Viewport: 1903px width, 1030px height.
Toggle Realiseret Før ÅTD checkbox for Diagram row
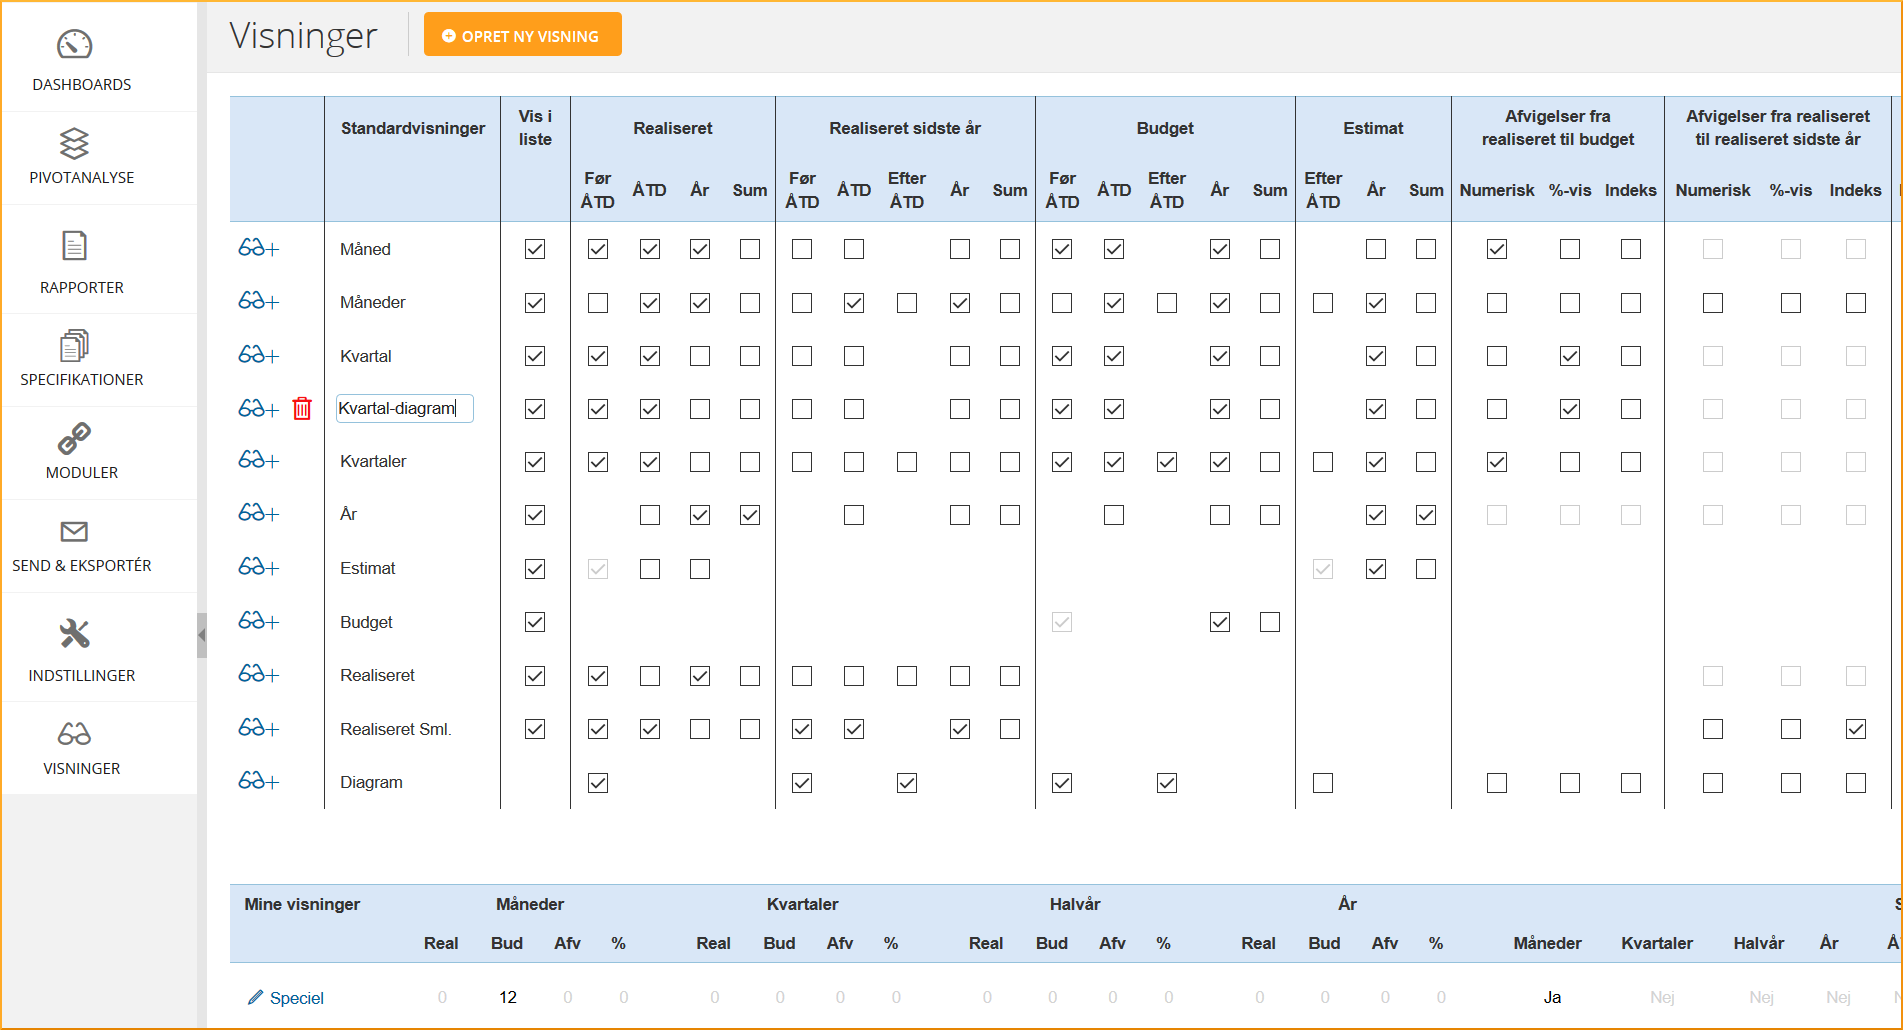pyautogui.click(x=598, y=783)
